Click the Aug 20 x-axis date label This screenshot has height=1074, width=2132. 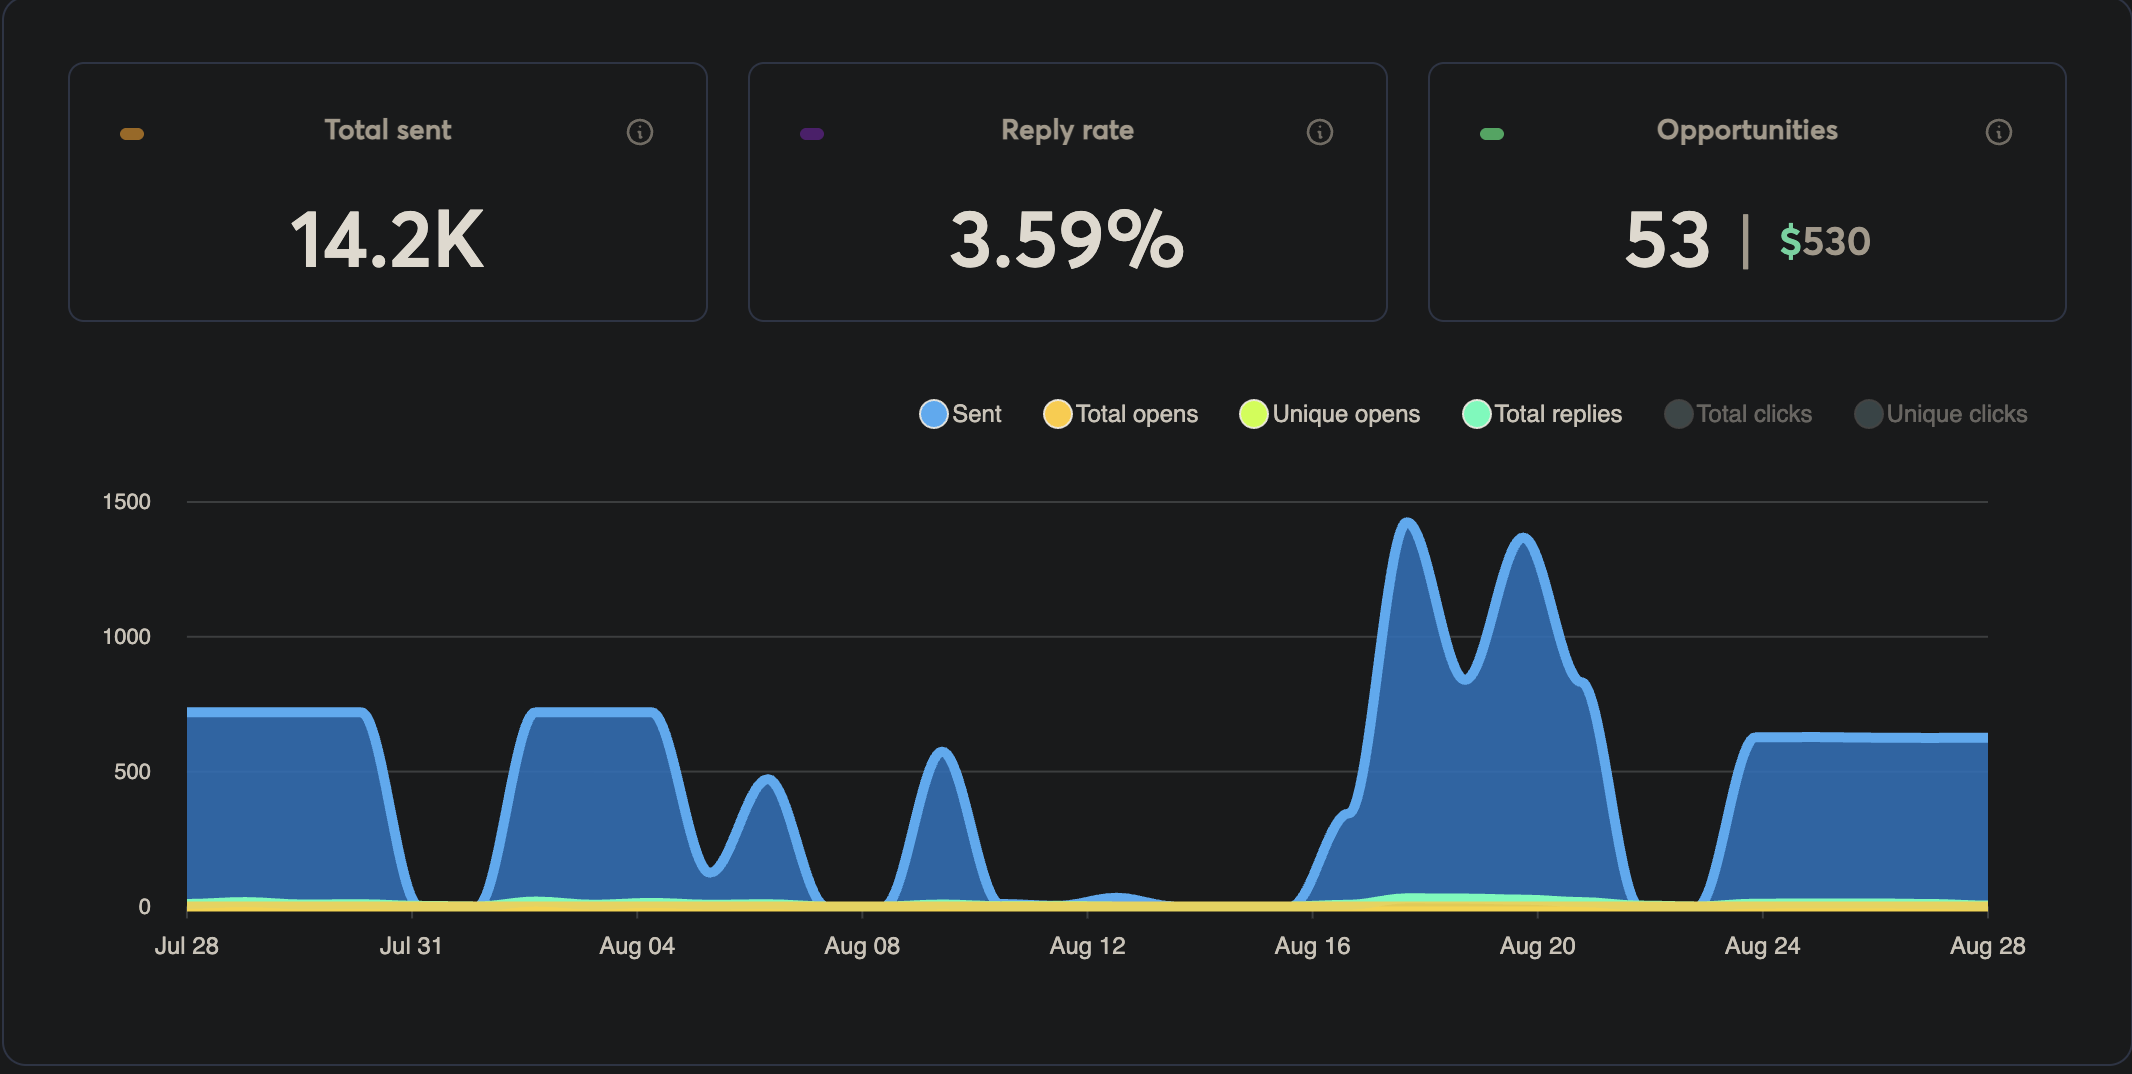(1537, 946)
